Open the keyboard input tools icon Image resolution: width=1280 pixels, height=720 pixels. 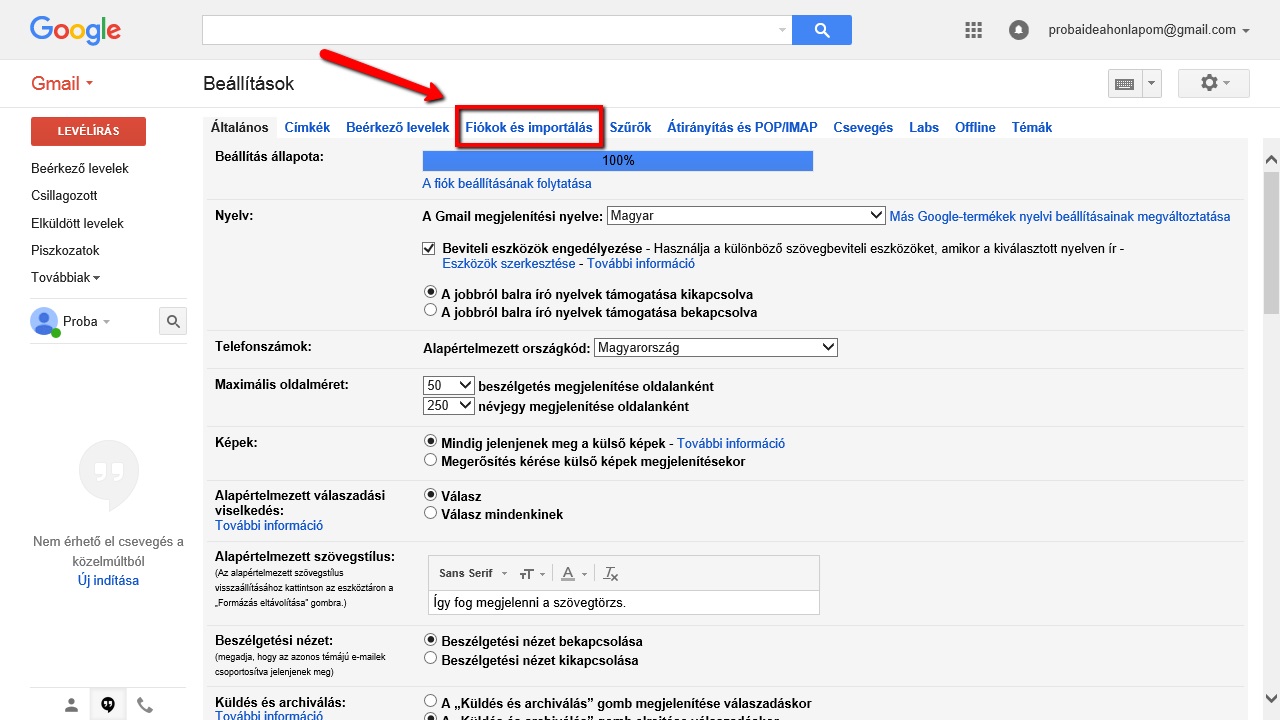(1125, 84)
